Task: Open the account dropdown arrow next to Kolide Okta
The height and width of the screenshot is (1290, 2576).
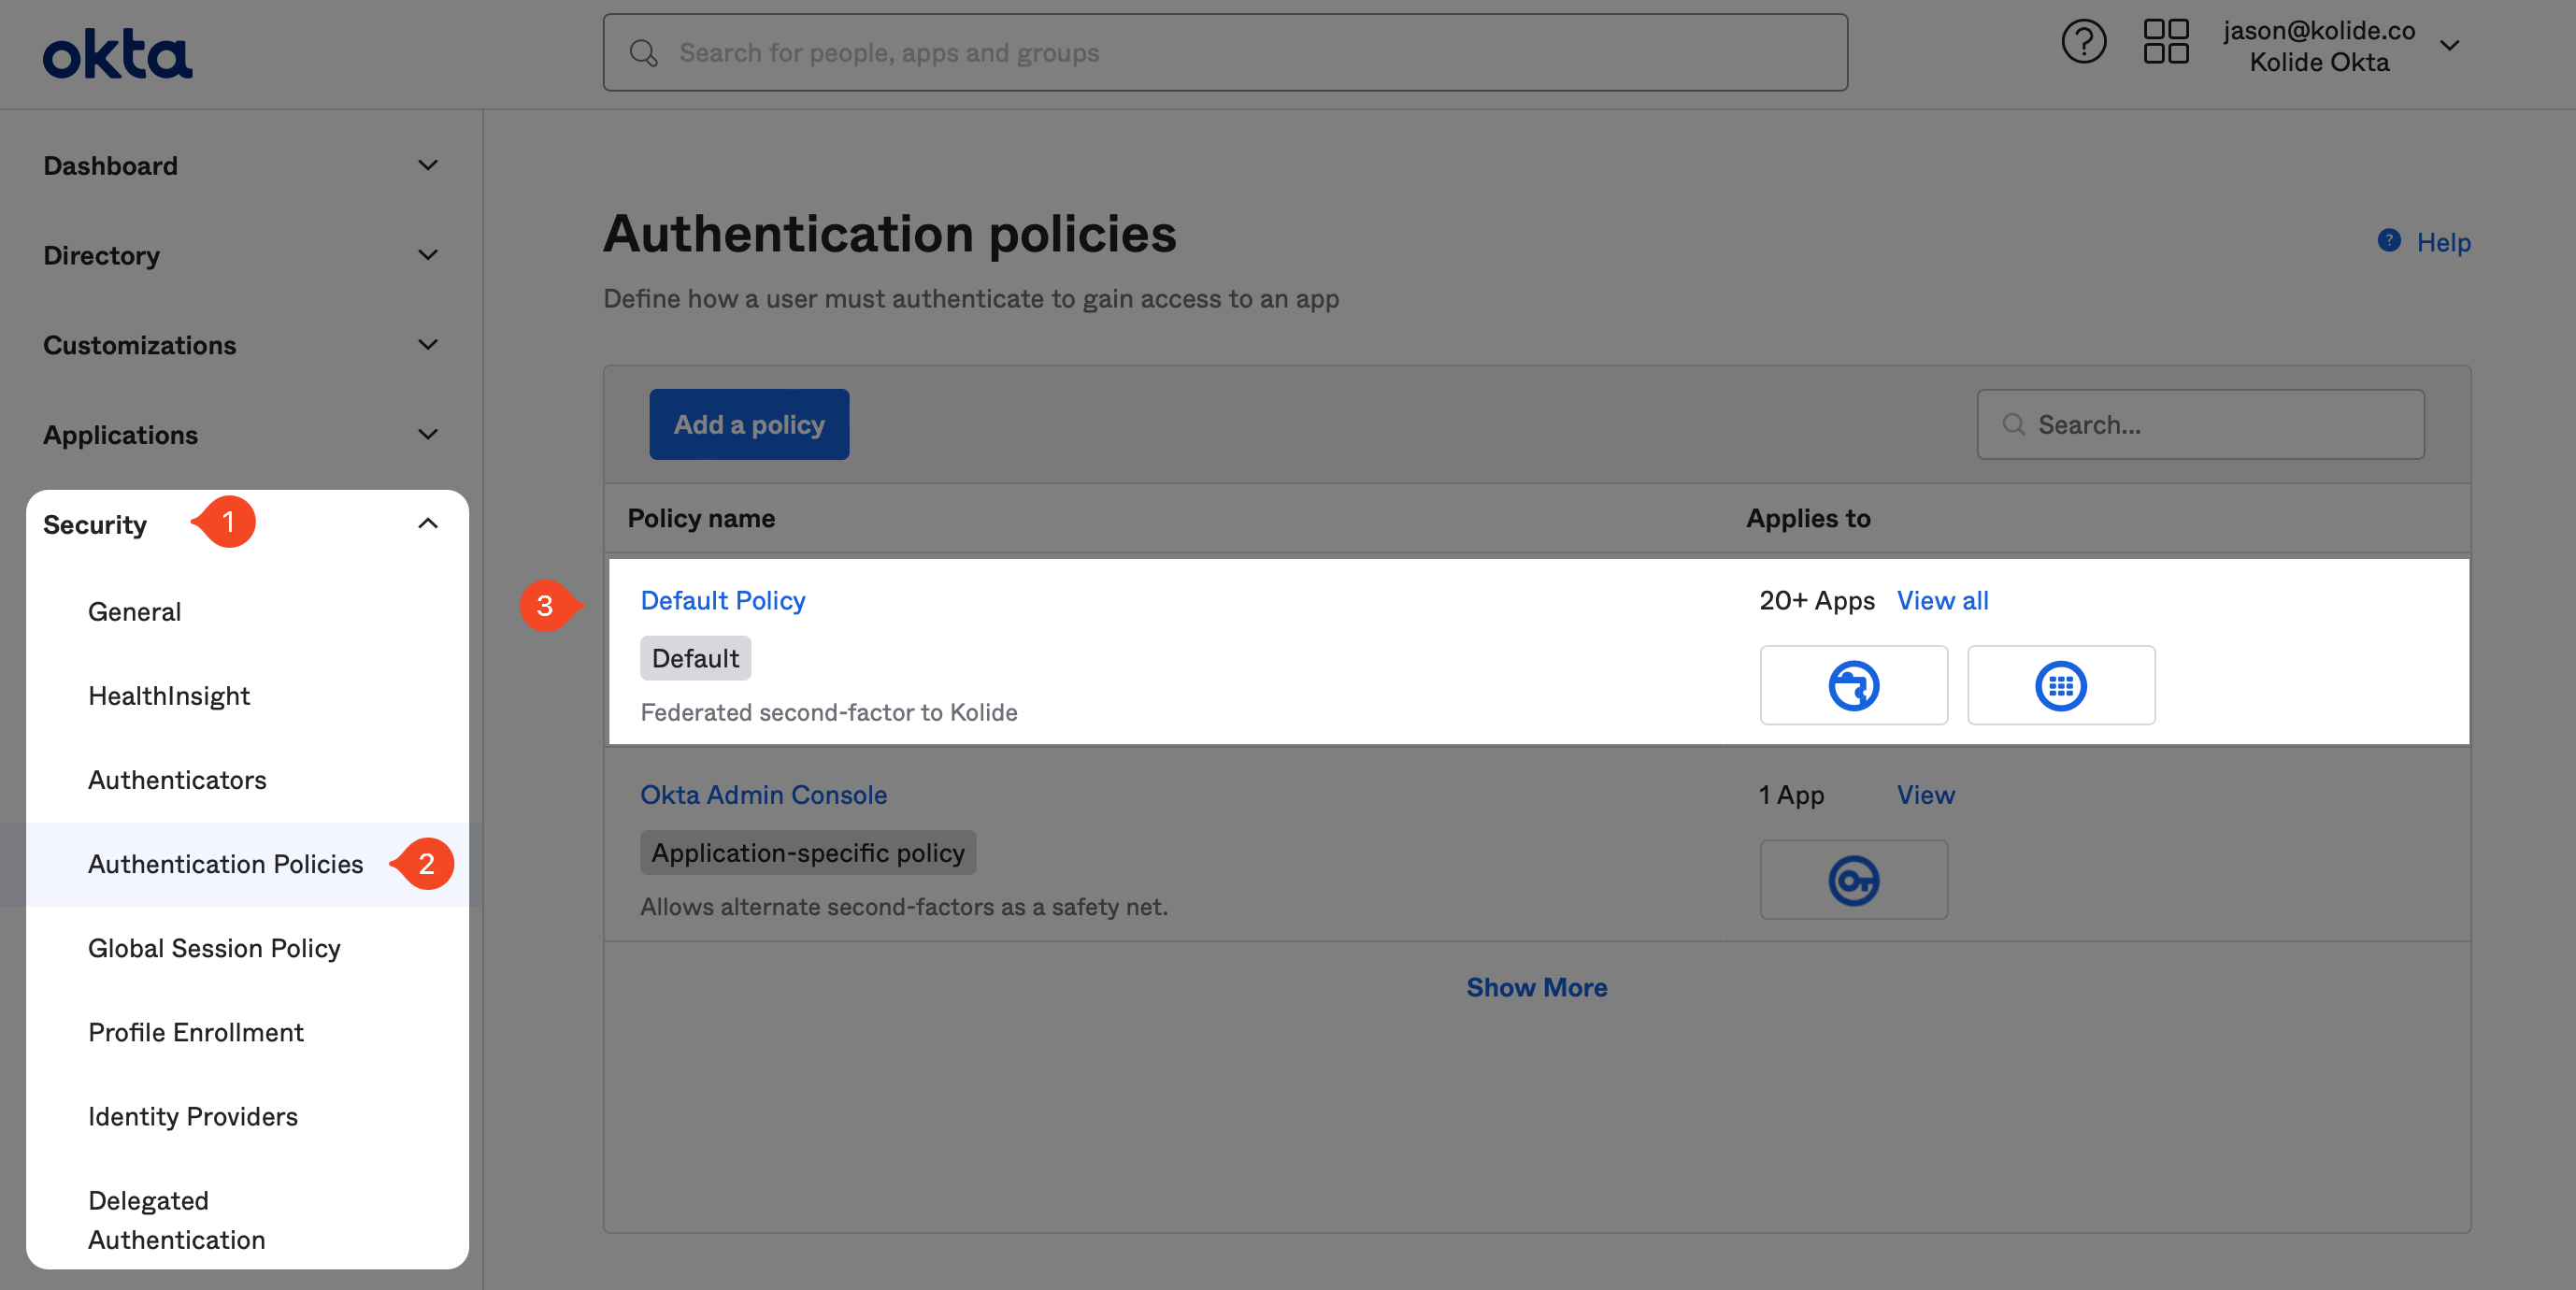Action: click(2449, 46)
